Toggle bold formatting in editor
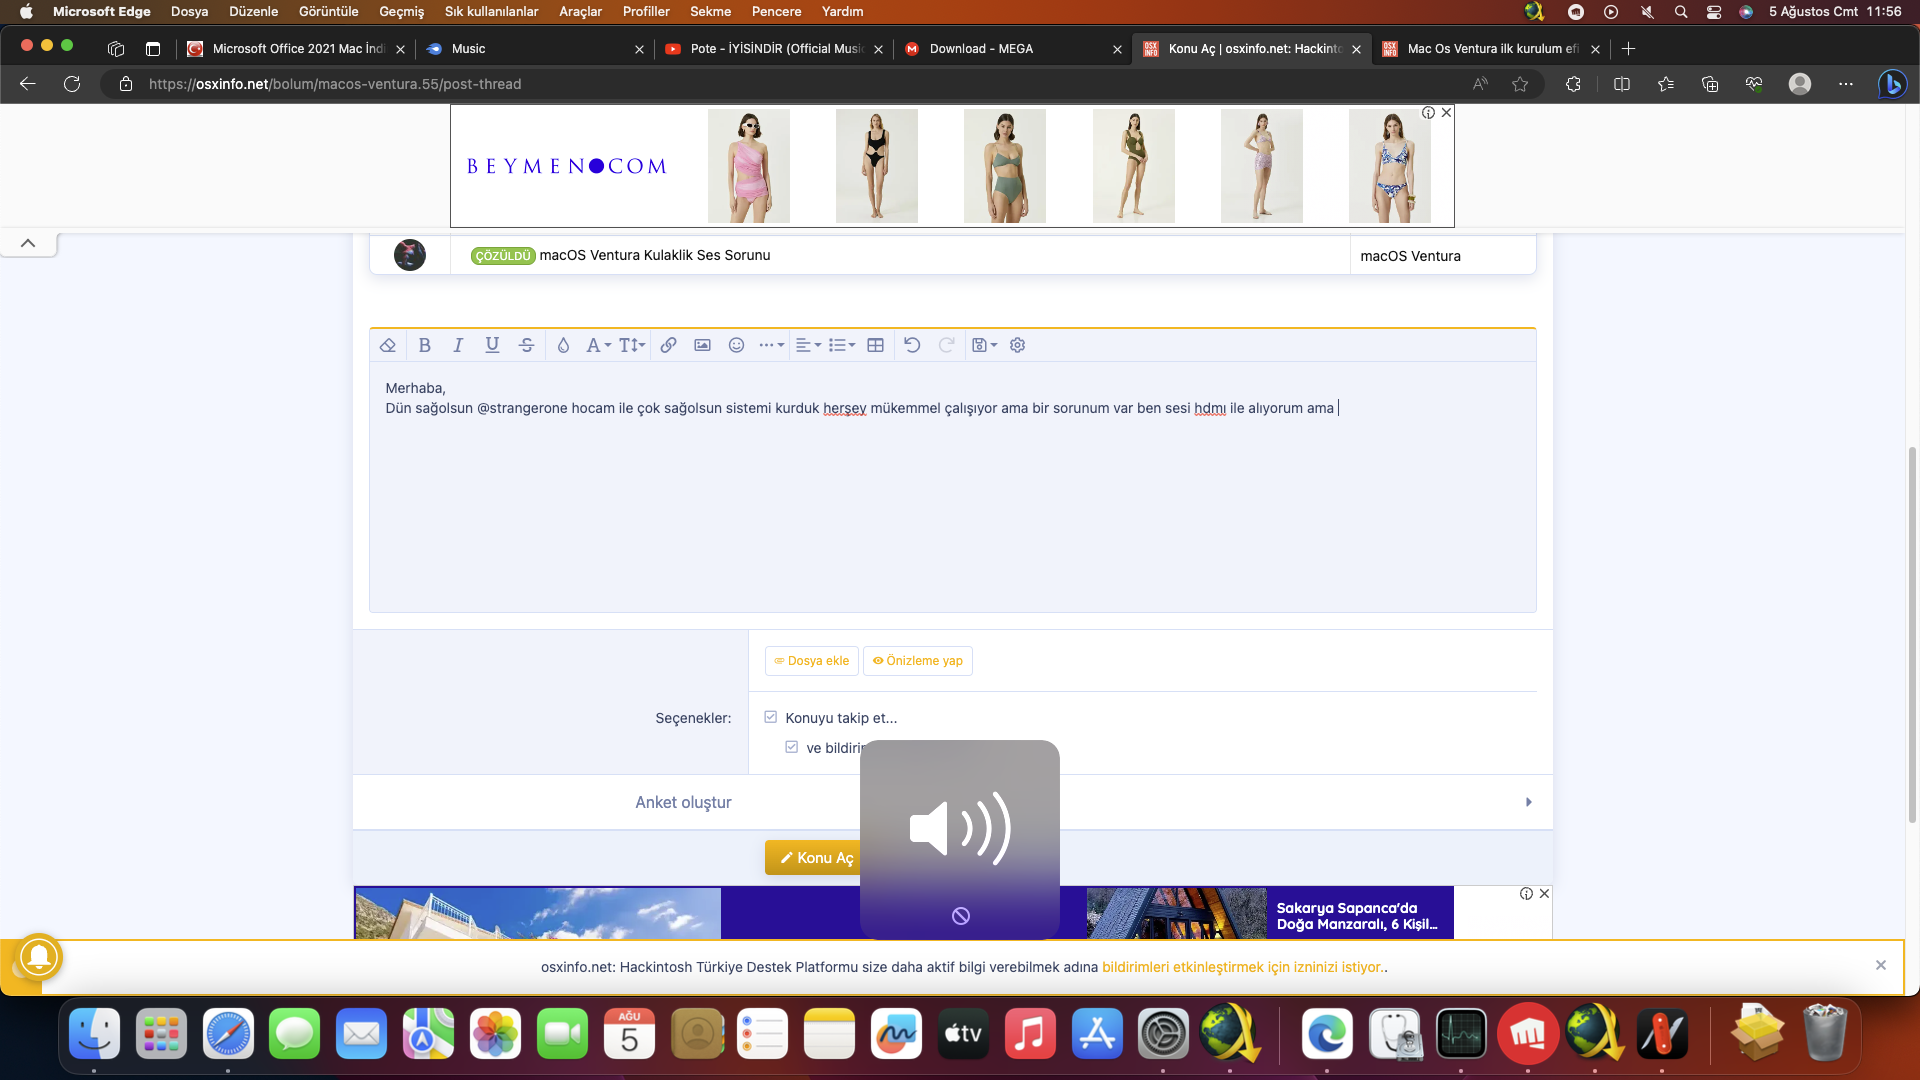The height and width of the screenshot is (1080, 1920). pos(425,345)
